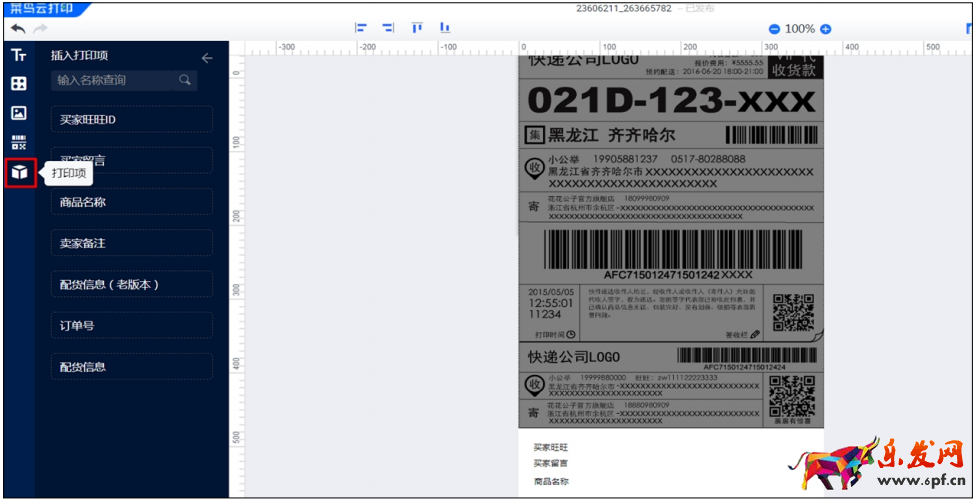
Task: Zoom out with the minus button
Action: tap(773, 30)
